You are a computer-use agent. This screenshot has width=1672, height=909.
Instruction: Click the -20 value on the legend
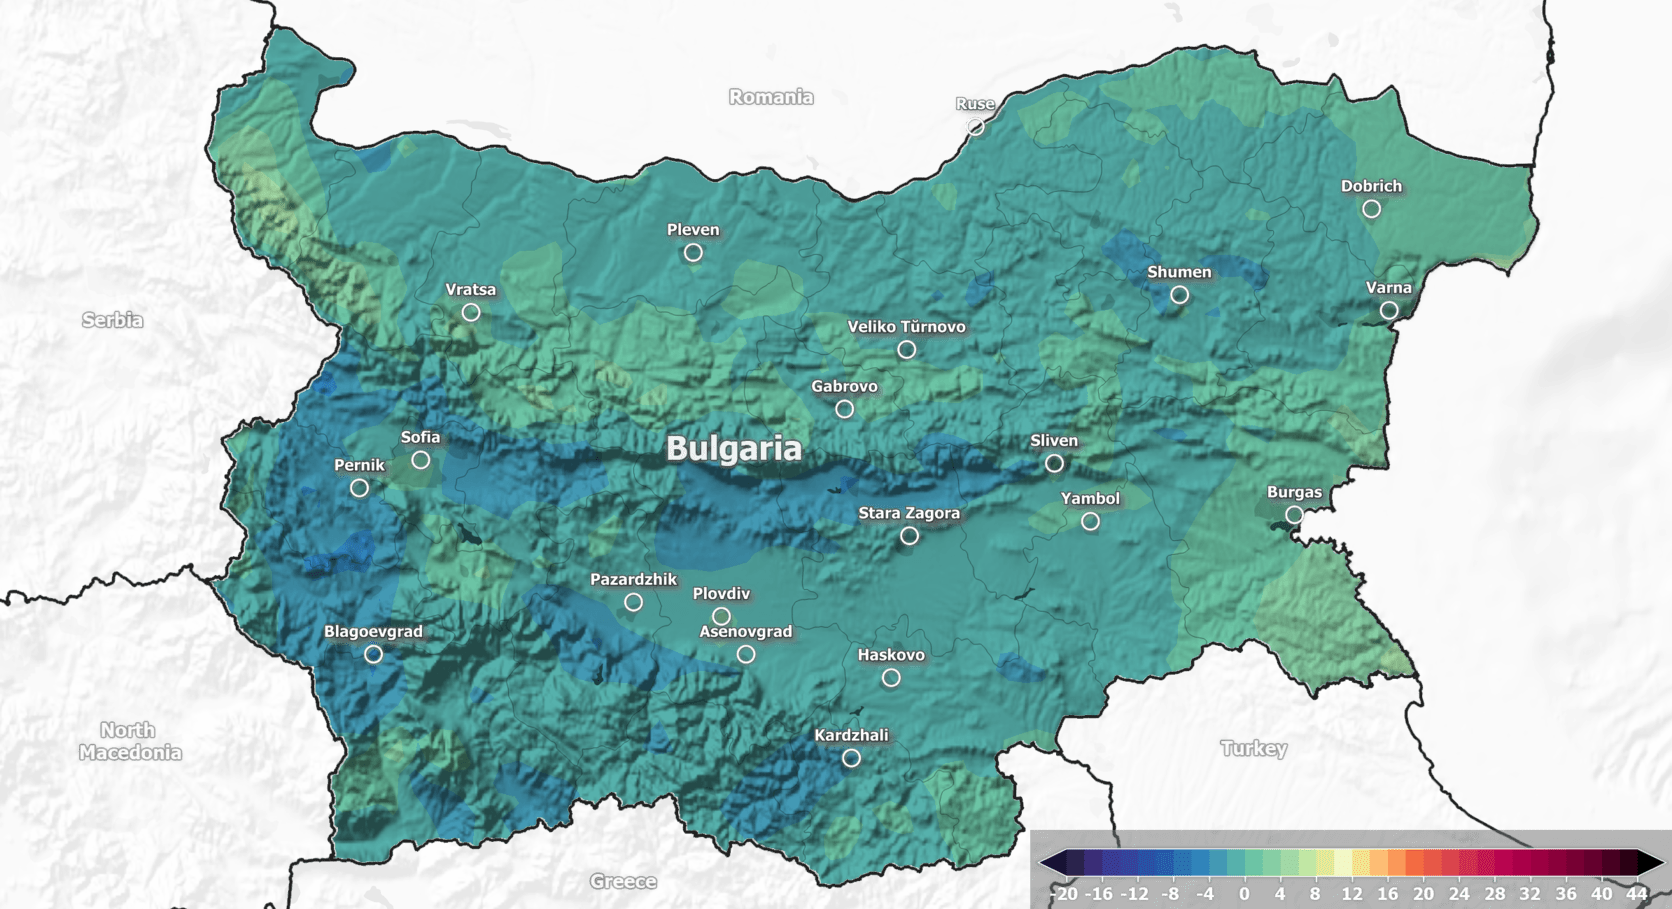[x=1064, y=894]
